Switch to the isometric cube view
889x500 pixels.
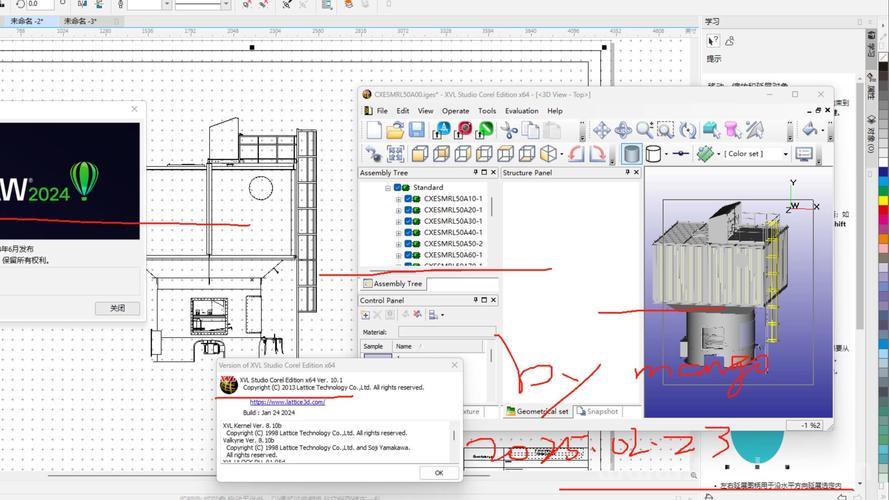[x=548, y=154]
